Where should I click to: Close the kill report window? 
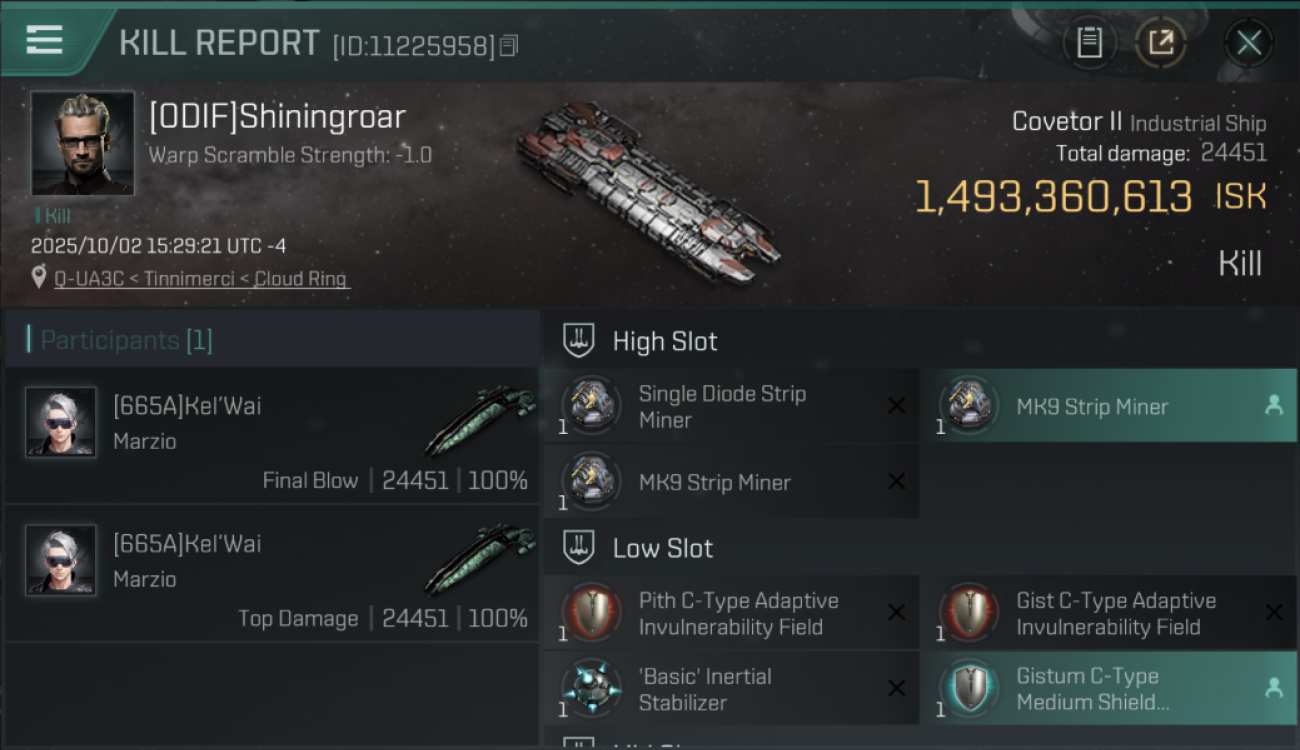(1248, 42)
